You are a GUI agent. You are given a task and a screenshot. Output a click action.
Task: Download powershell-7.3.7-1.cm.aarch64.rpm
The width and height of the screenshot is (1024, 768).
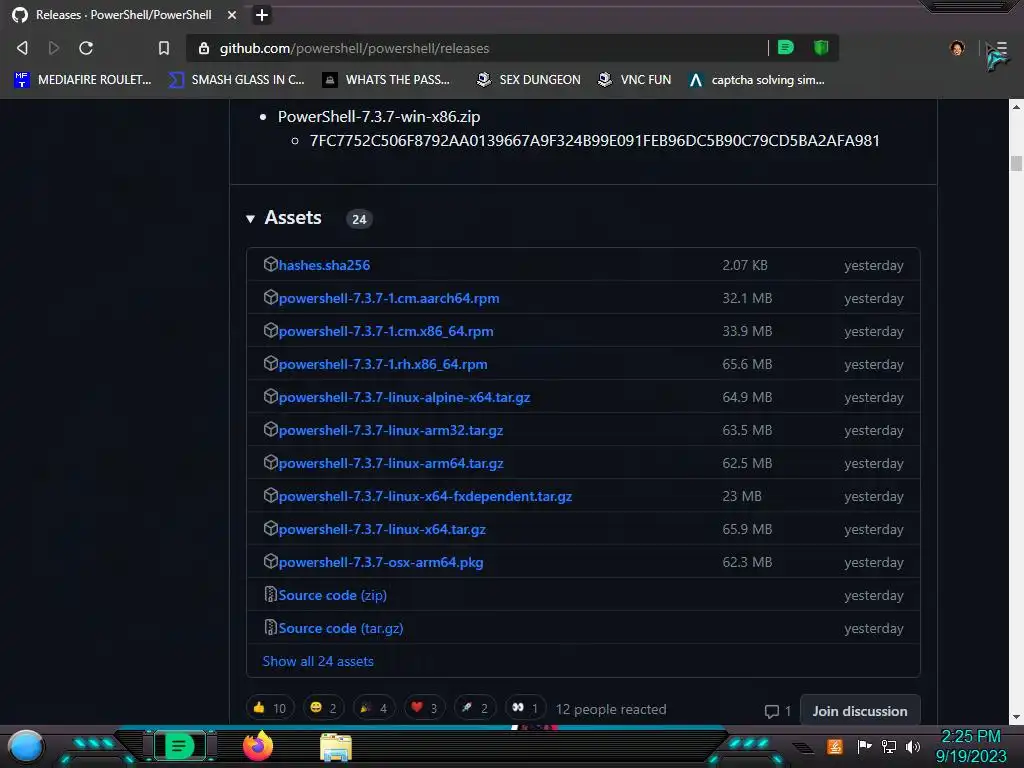click(389, 298)
